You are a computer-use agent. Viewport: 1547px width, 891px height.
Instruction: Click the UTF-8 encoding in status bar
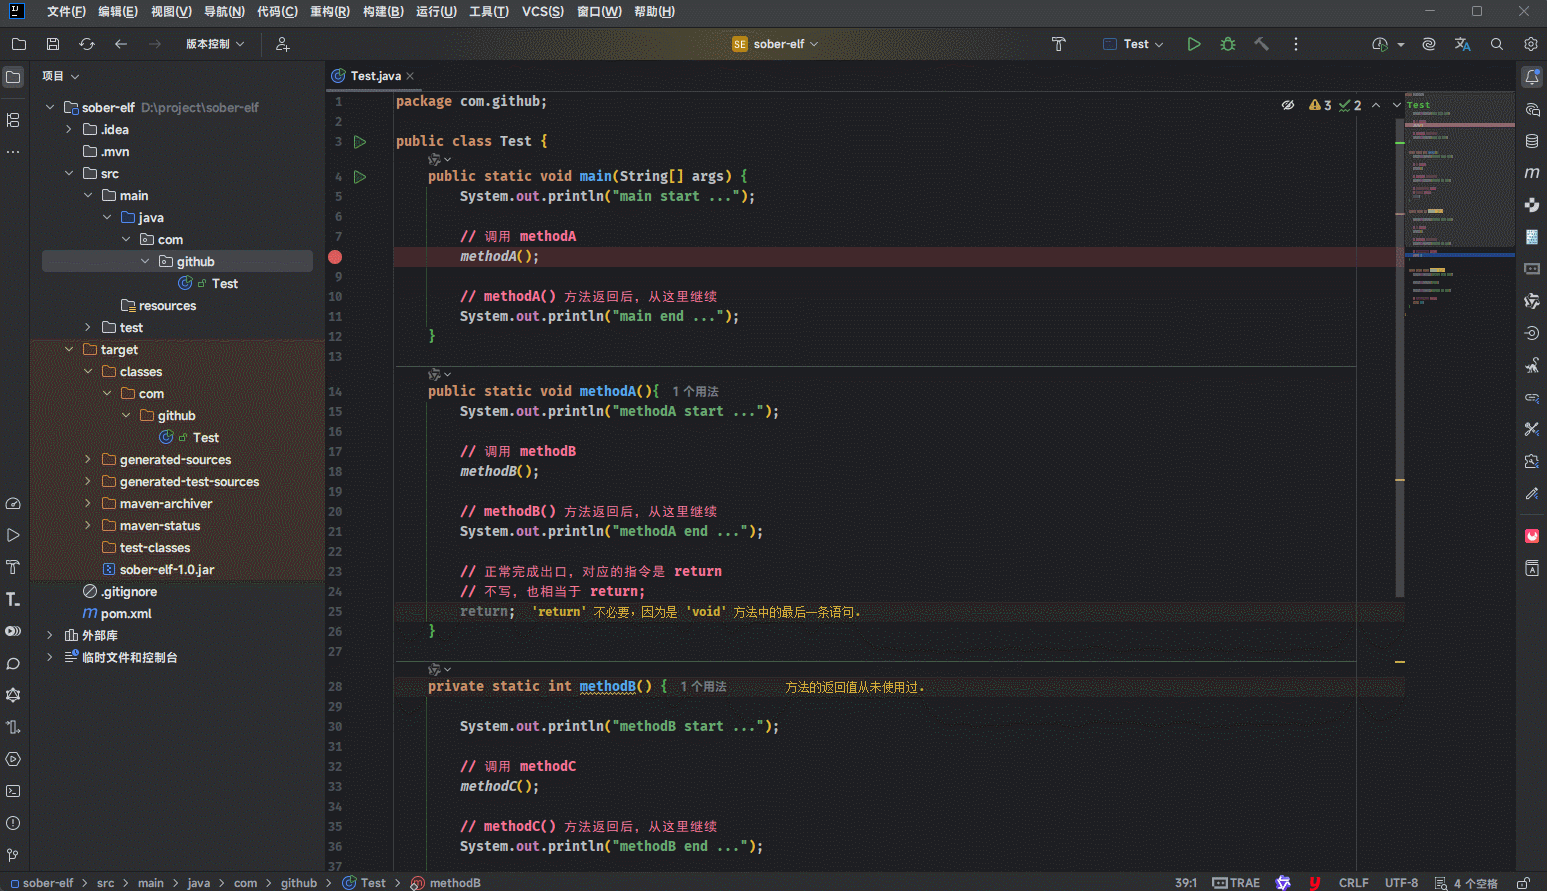[1400, 883]
